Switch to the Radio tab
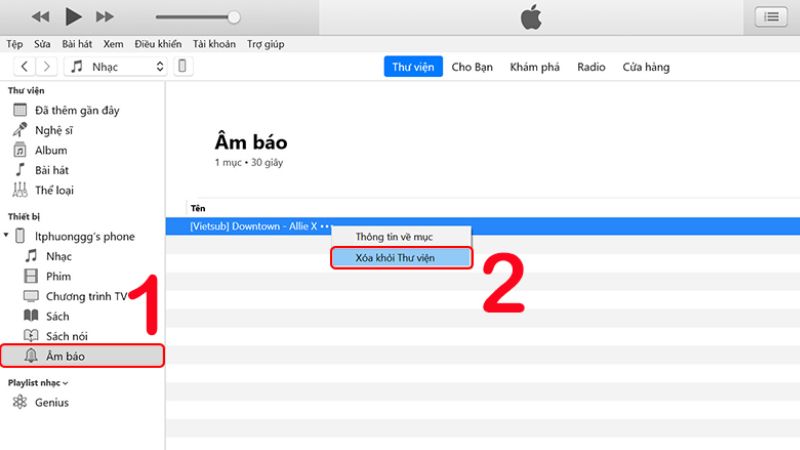800x450 pixels. [591, 67]
